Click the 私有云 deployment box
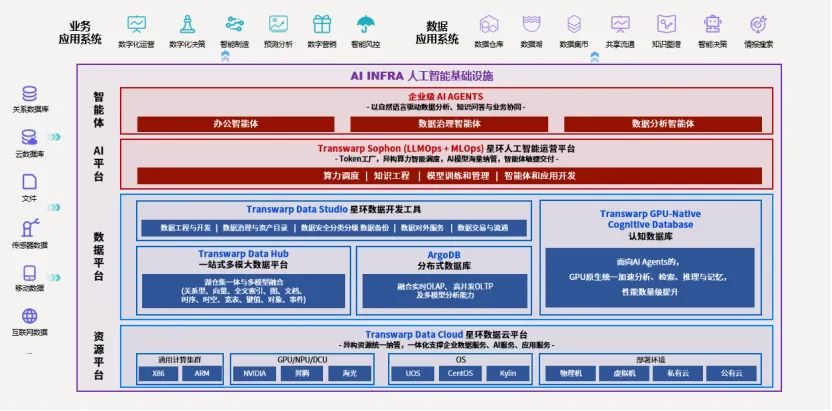The width and height of the screenshot is (832, 411). 678,373
